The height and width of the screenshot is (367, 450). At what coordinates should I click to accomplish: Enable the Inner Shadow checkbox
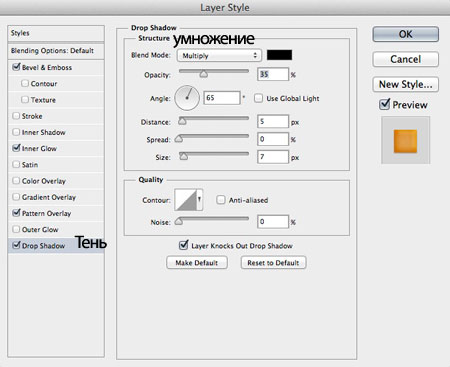16,132
